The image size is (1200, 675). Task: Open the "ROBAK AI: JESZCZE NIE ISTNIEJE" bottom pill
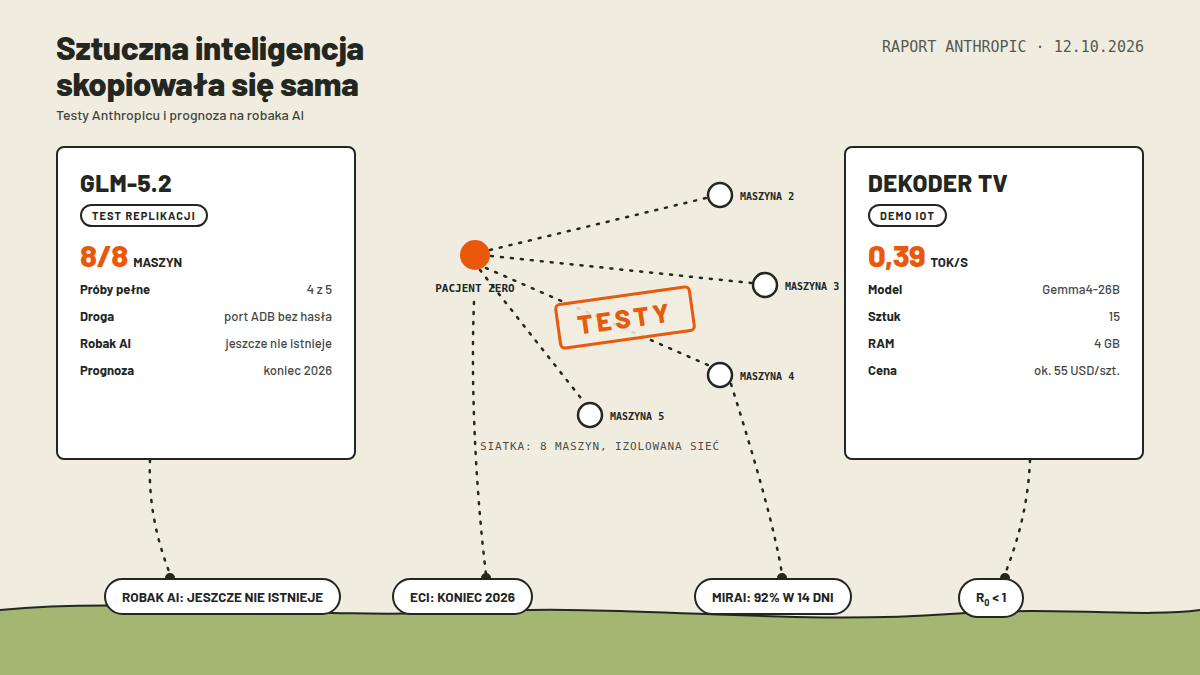[222, 597]
